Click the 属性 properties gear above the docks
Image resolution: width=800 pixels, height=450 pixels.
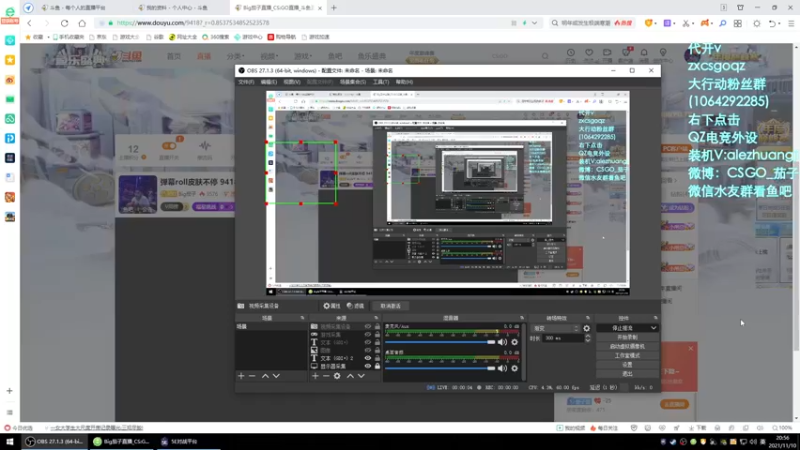coord(332,306)
